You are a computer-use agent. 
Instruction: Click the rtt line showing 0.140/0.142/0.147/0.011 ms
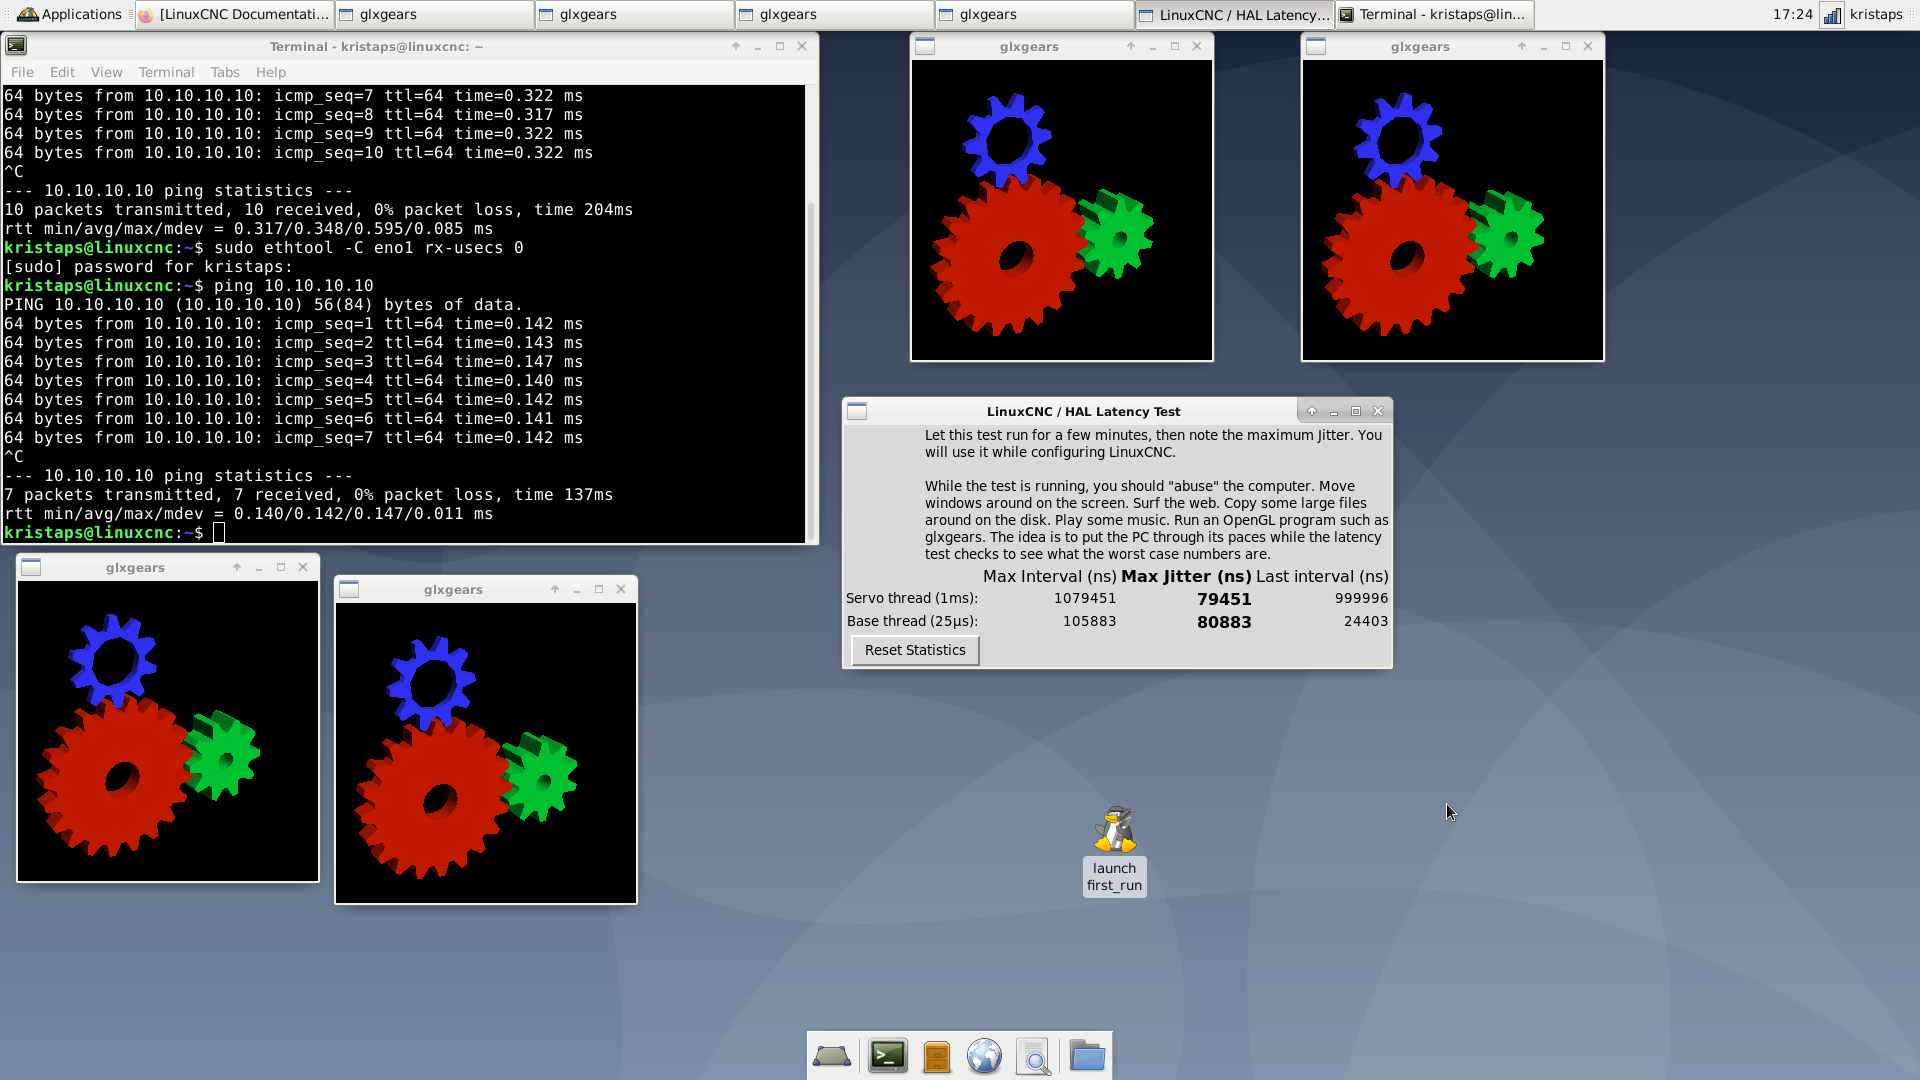pyautogui.click(x=249, y=514)
